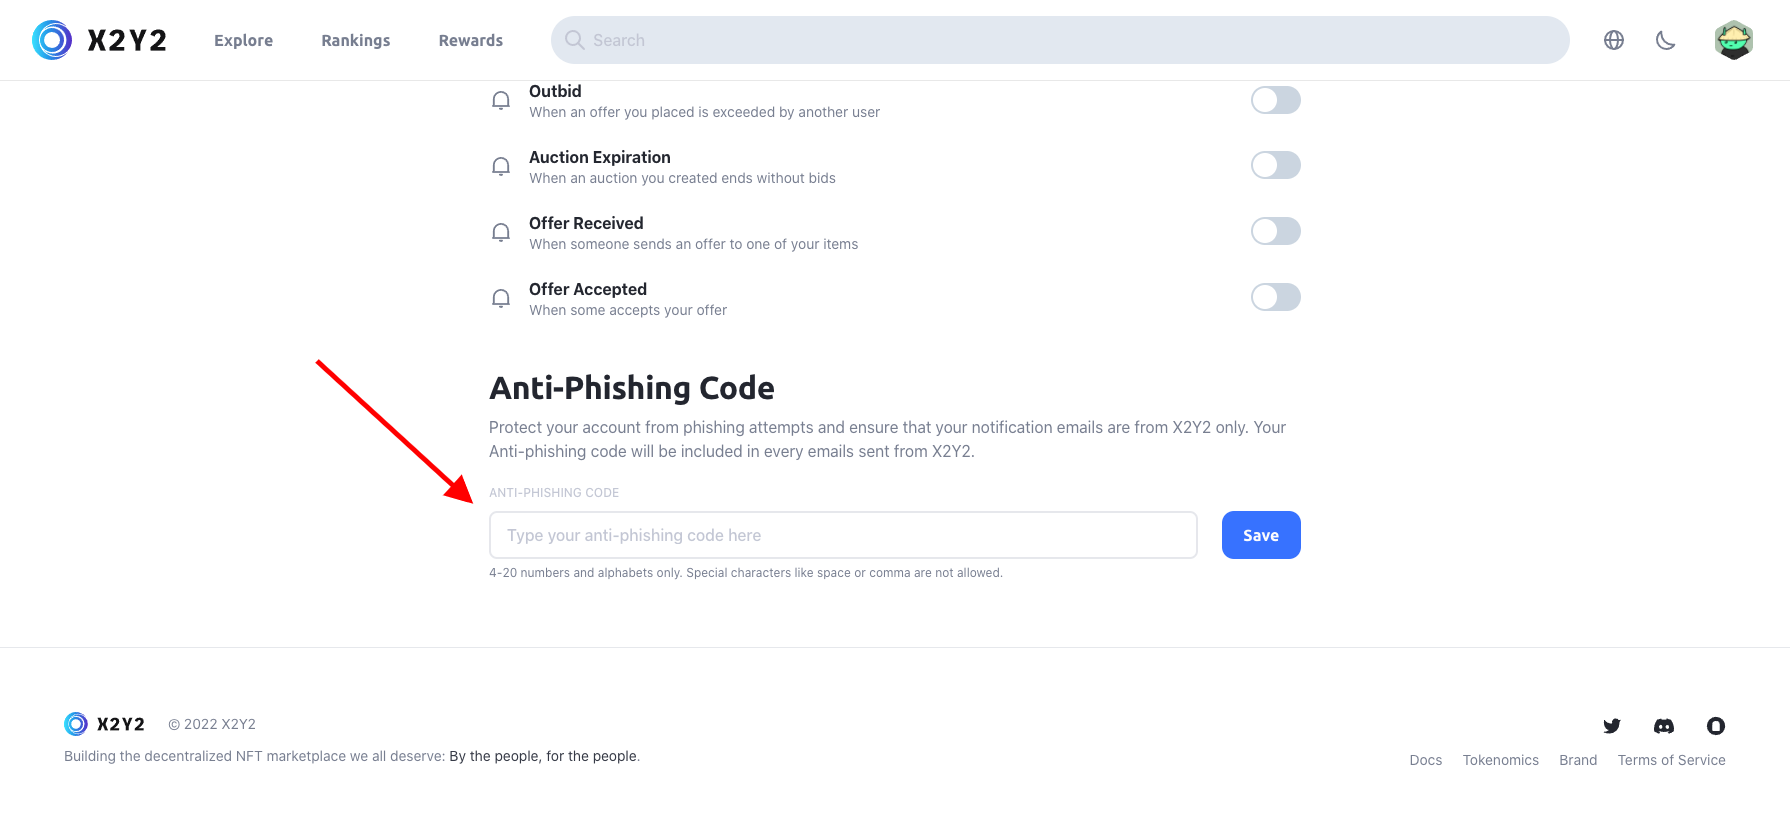
Task: Click the bell icon next to Outbid
Action: click(x=501, y=100)
